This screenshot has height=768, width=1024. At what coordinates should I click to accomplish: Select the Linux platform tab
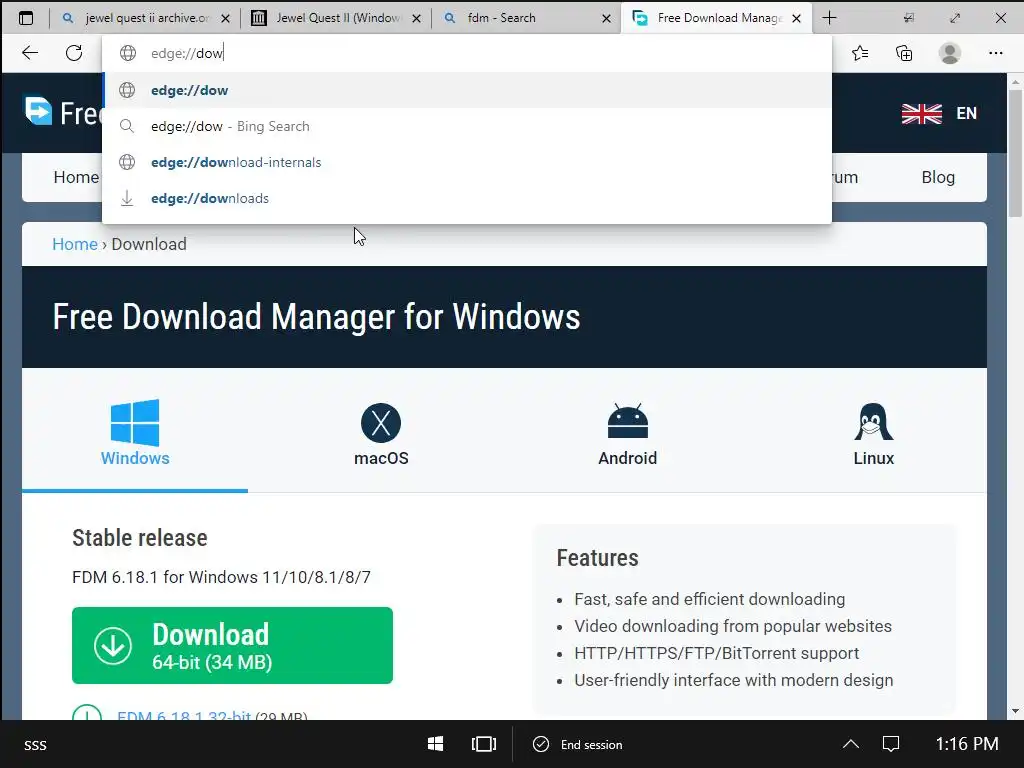pyautogui.click(x=873, y=431)
